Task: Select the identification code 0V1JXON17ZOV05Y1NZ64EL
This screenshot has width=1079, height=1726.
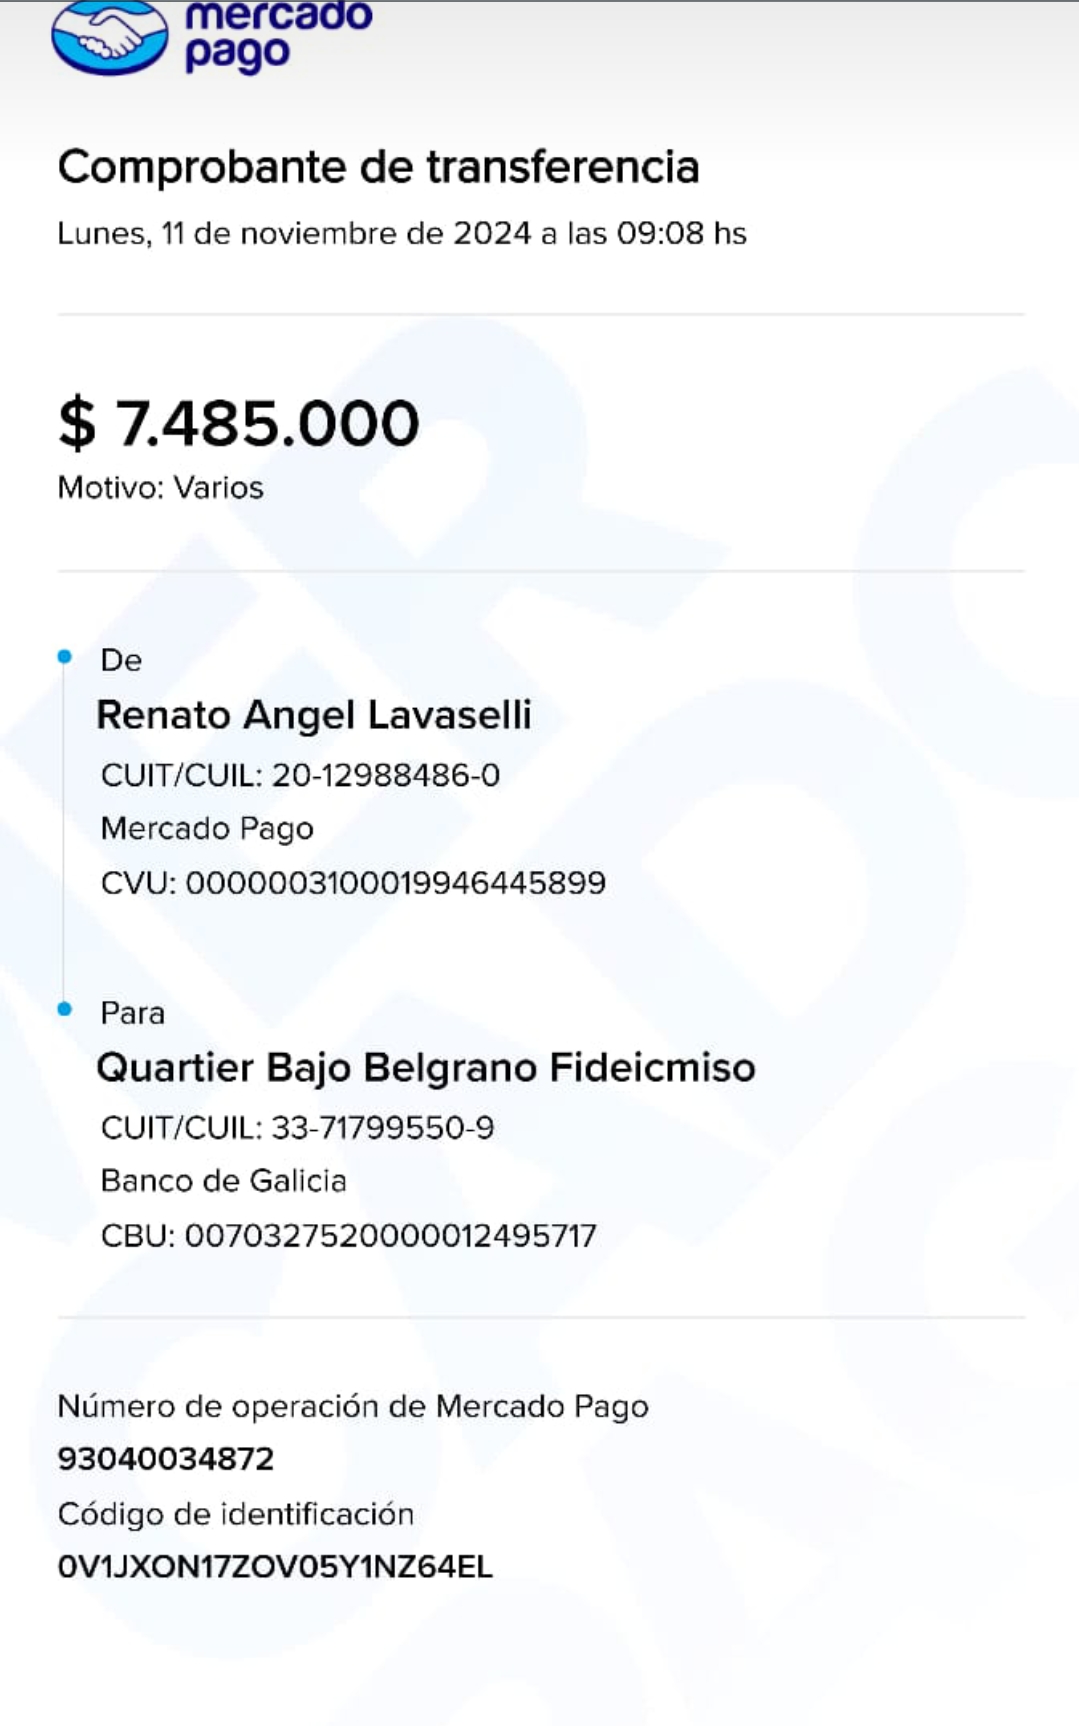Action: click(275, 1567)
